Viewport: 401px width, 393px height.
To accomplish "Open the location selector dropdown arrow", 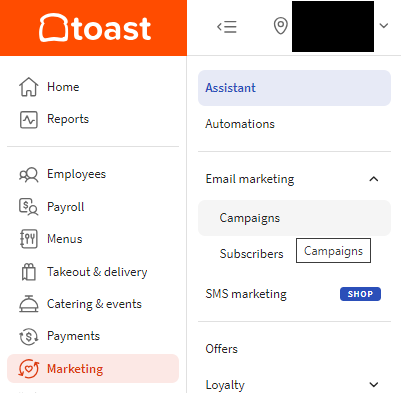I will (x=384, y=26).
